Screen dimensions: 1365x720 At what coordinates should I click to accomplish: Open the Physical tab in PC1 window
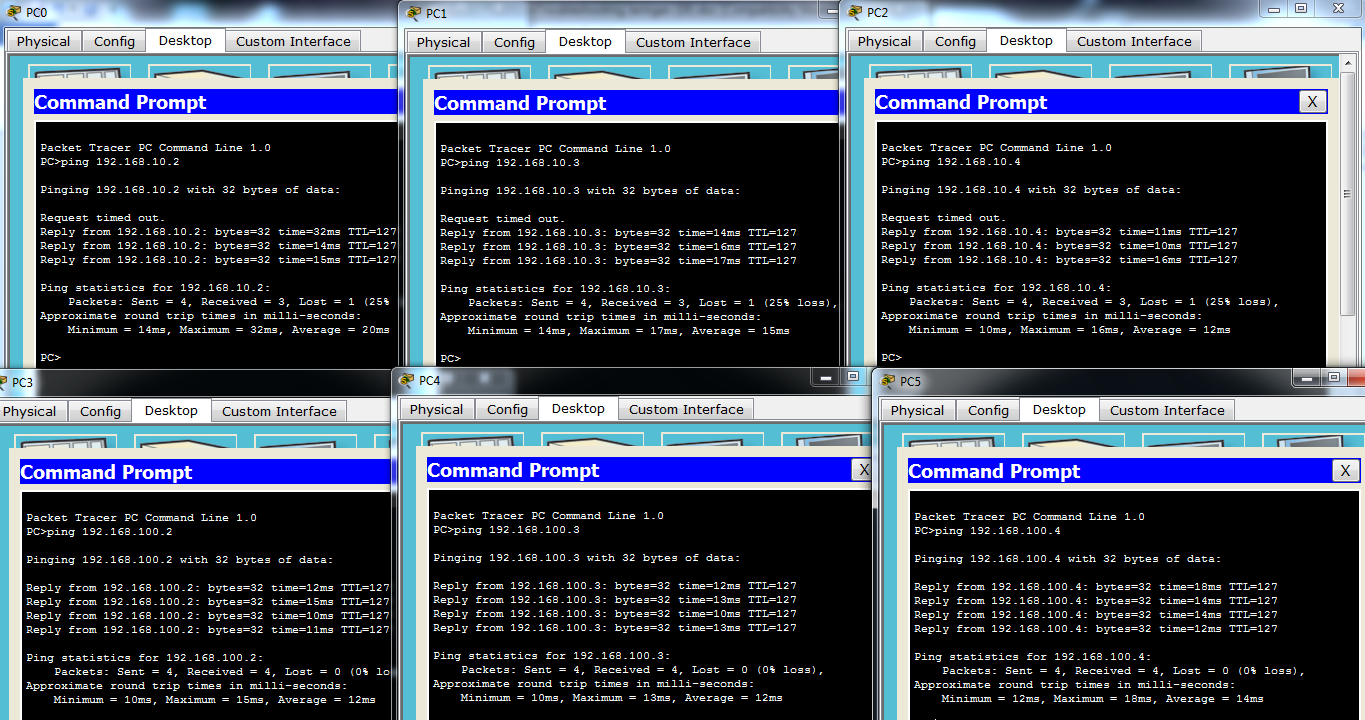tap(443, 43)
